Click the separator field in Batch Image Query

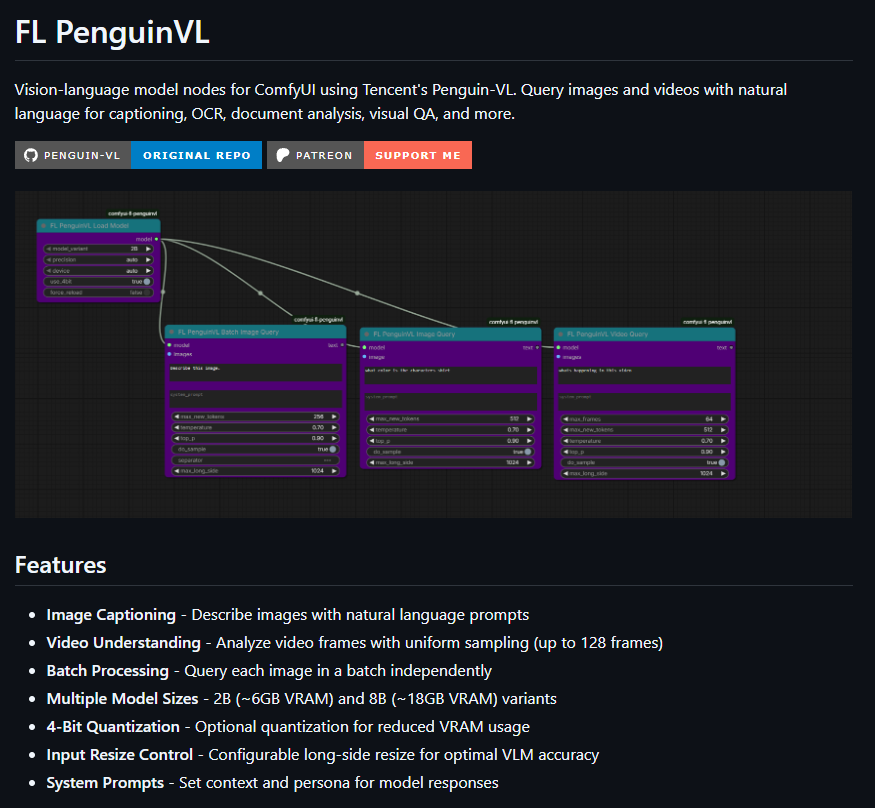click(x=255, y=460)
